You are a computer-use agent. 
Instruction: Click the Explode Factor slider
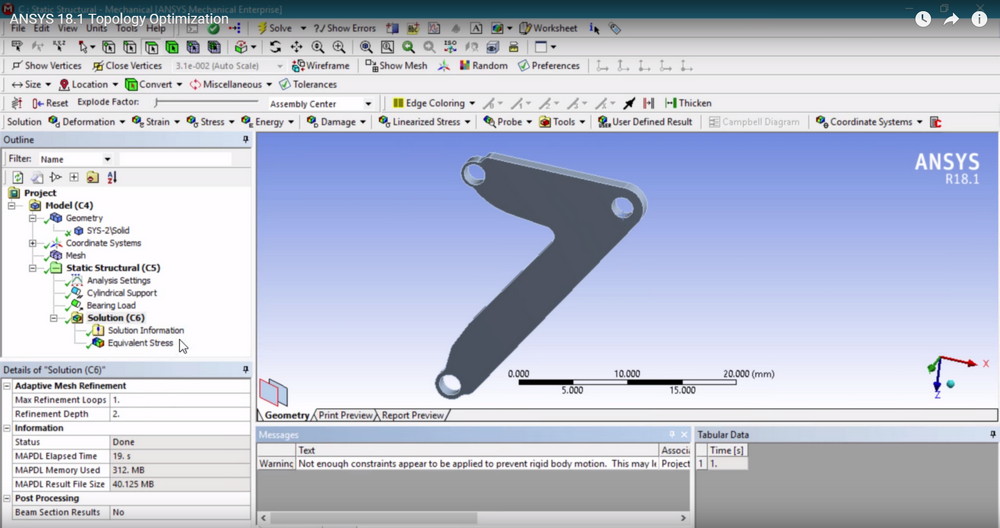207,102
